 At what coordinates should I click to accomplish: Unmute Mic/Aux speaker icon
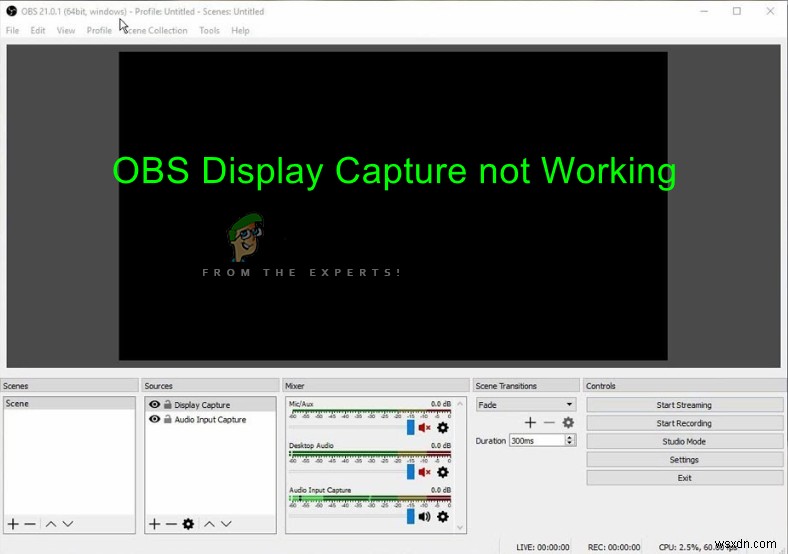(x=425, y=427)
